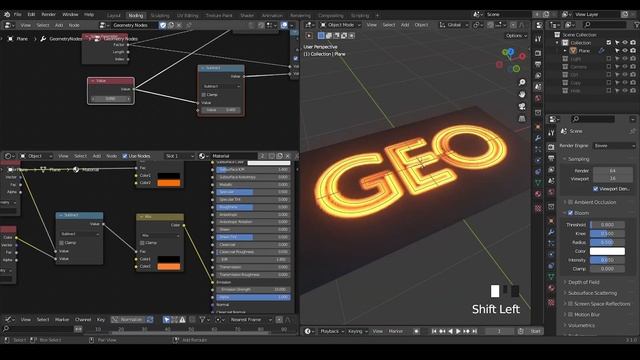This screenshot has height=360, width=640.
Task: Select the box select mode icon in viewport
Action: pos(321,36)
